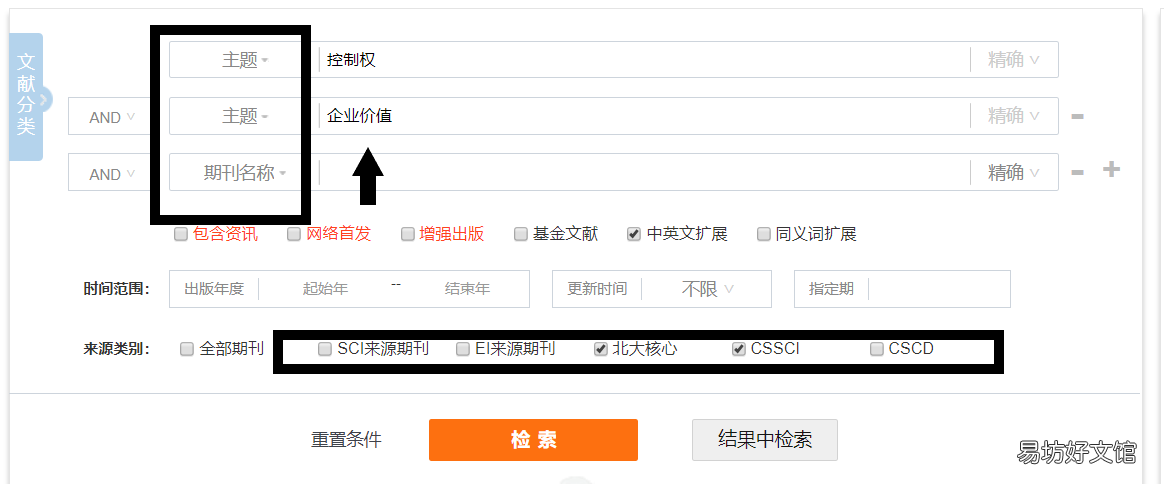Click the 更新时间 label
Image resolution: width=1164 pixels, height=484 pixels.
(597, 289)
